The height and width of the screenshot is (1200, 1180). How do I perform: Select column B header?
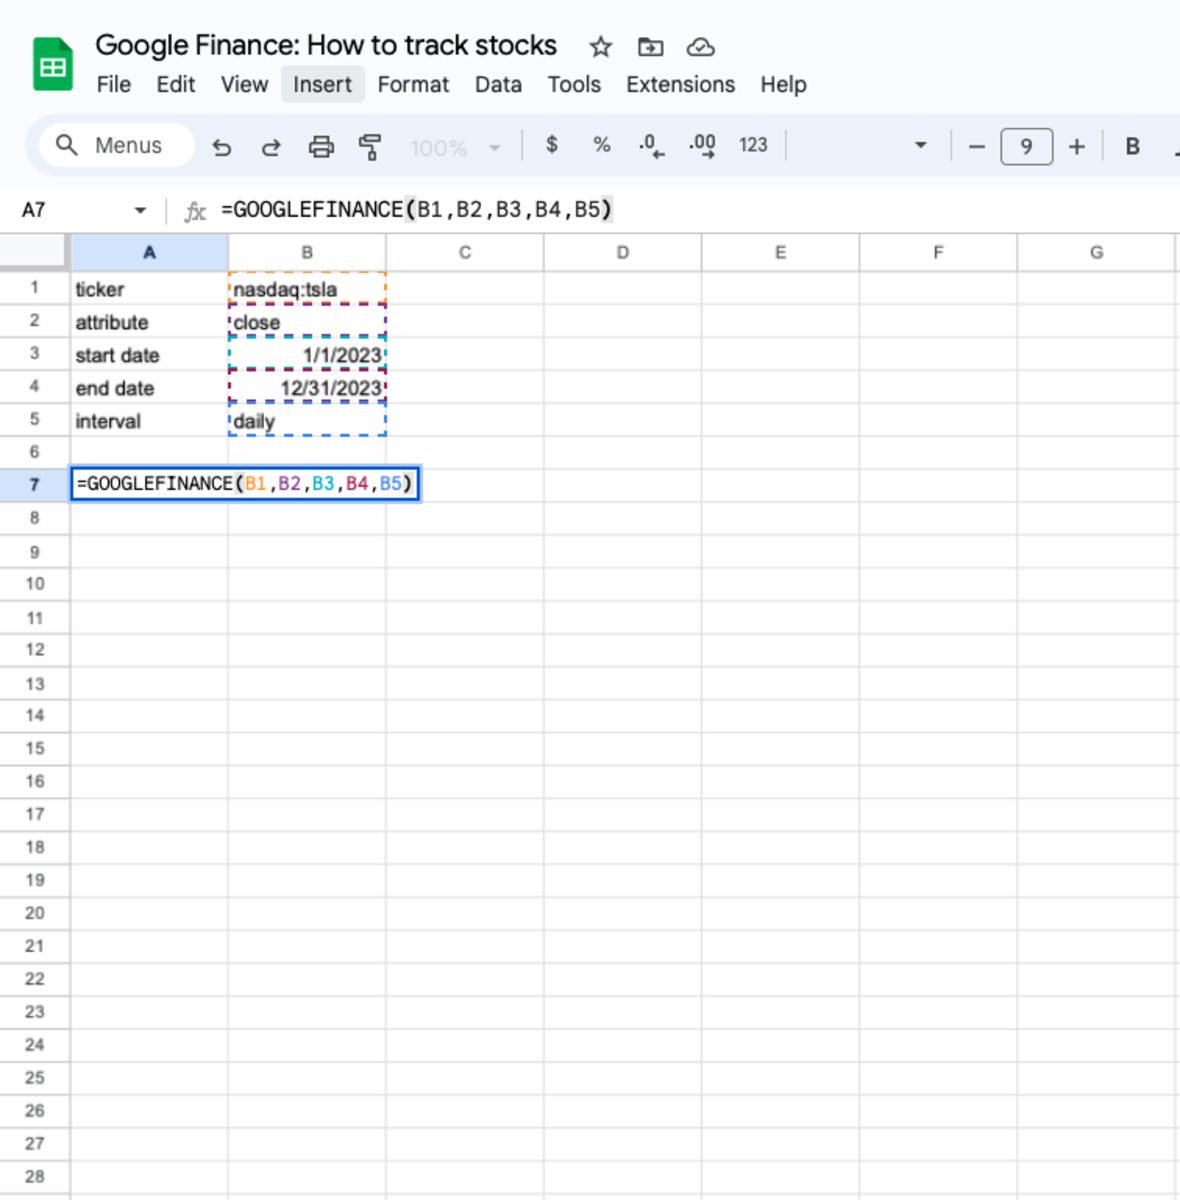[x=307, y=253]
